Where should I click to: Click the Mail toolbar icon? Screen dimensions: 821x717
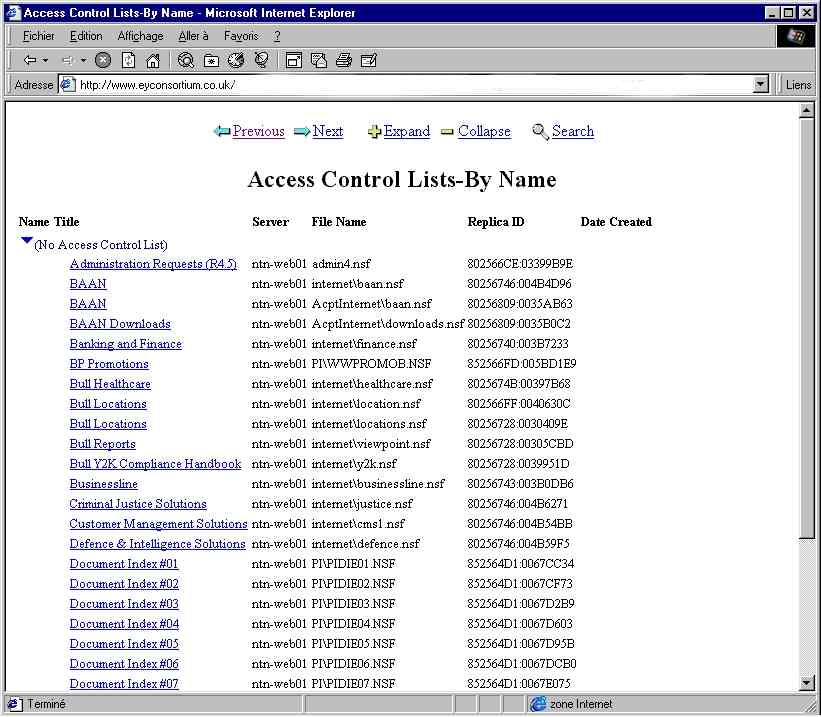tap(319, 61)
